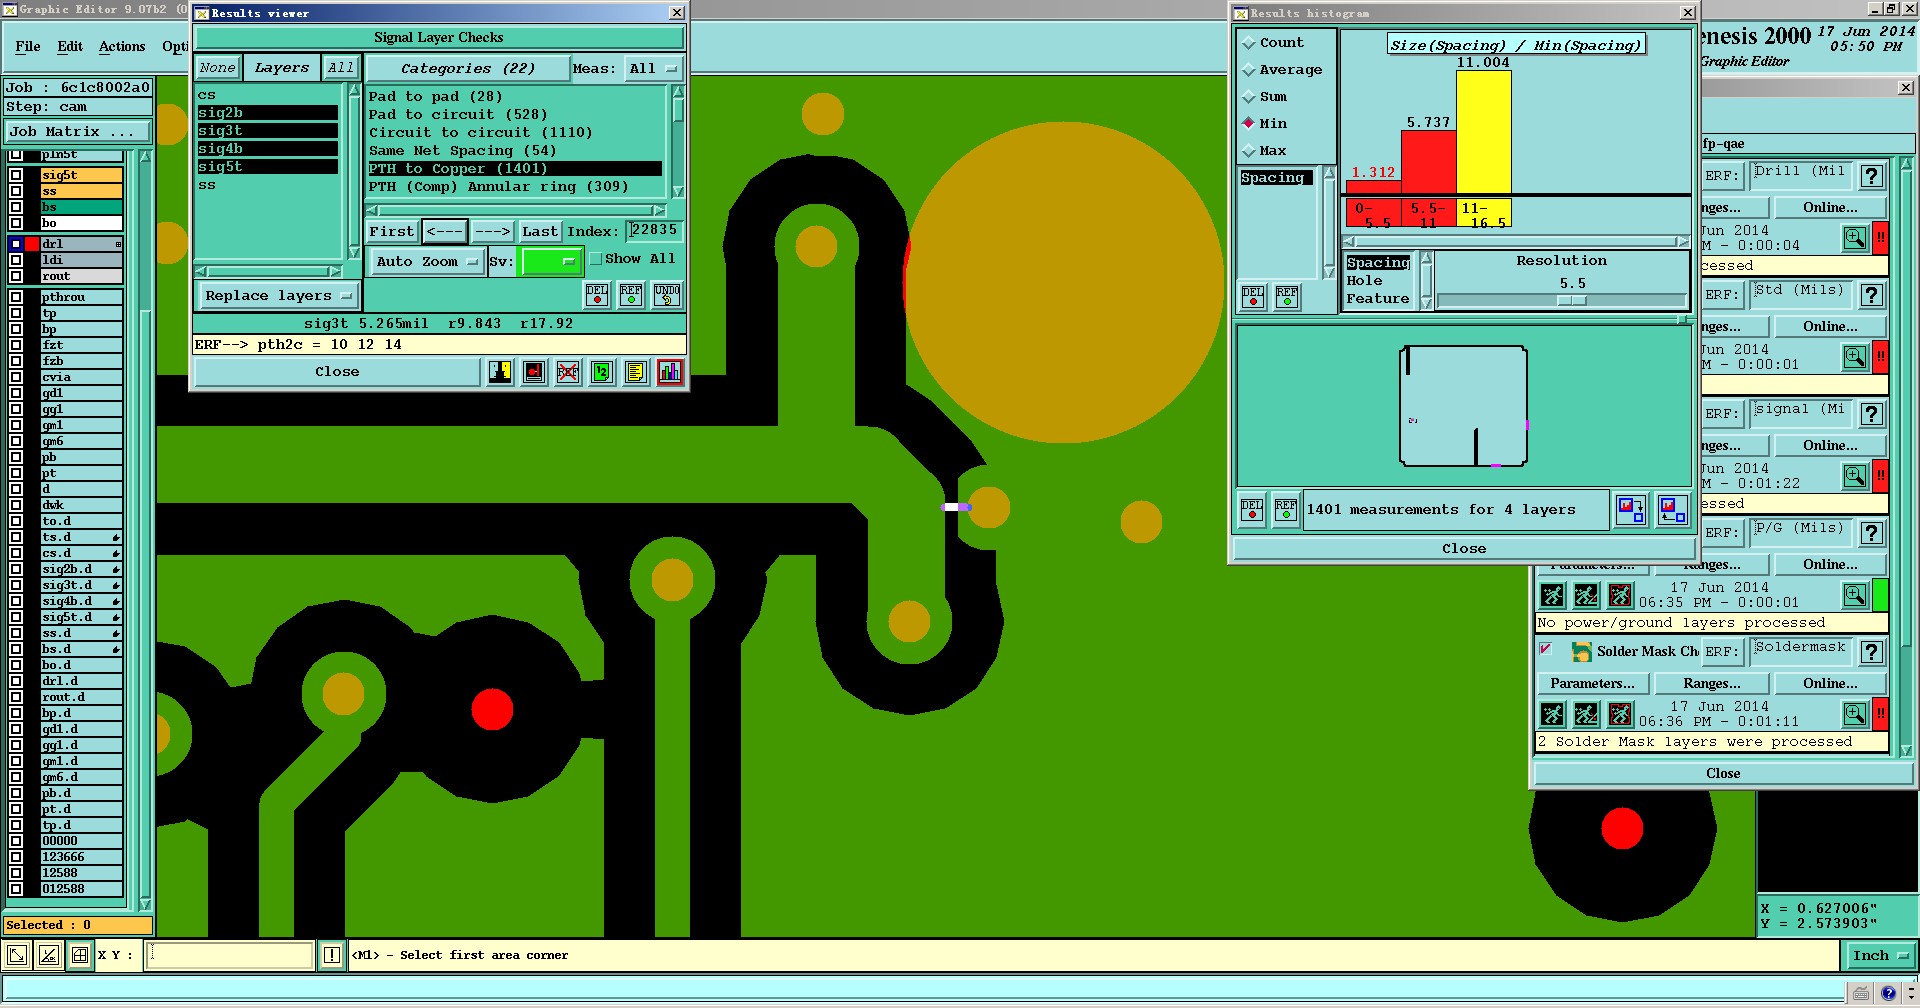Adjust Resolution slider in histogram

1571,300
